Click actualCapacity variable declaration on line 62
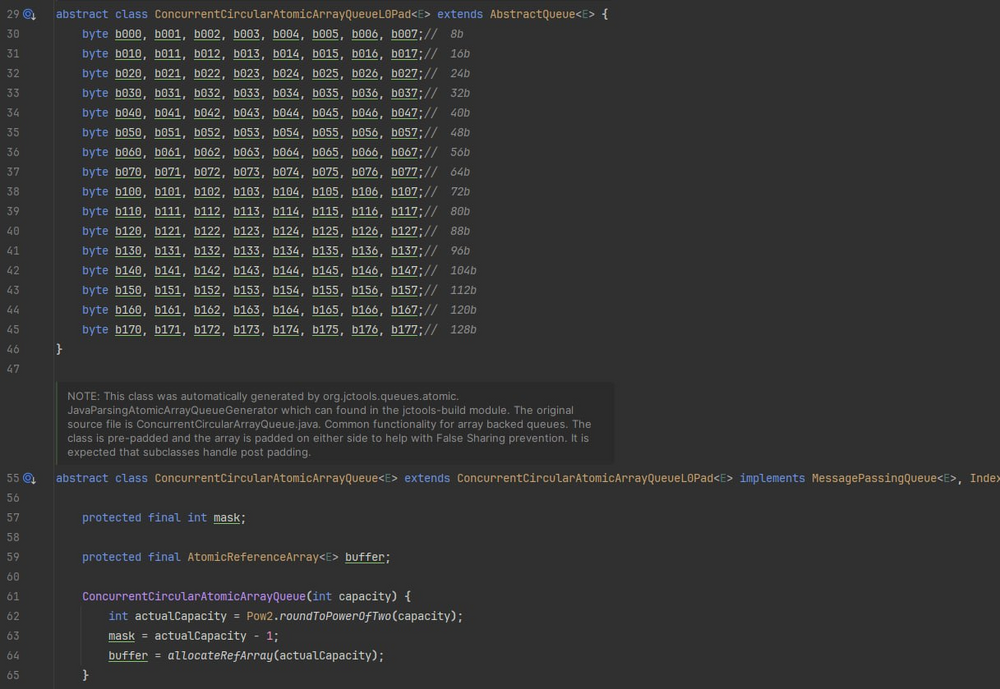Screen dimensions: 1000x689 pos(180,616)
